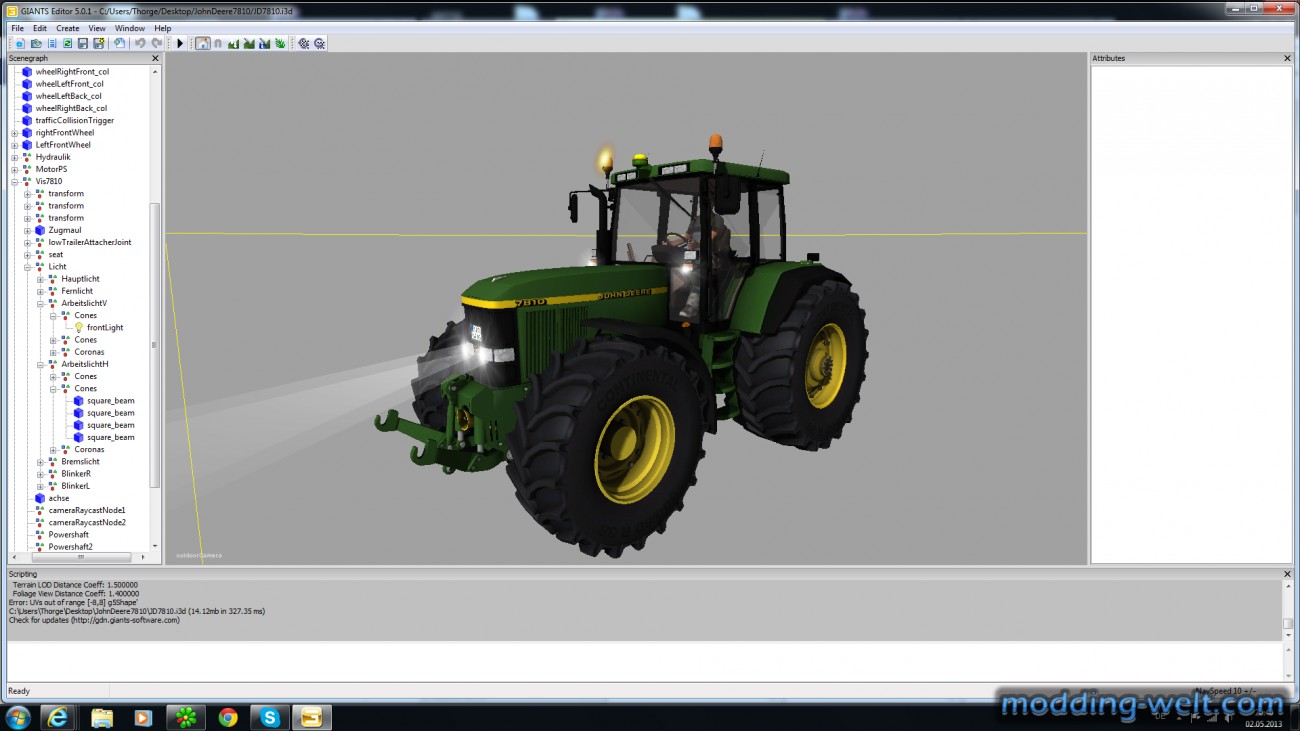Open the View menu
Screen dimensions: 1300x731
[97, 28]
